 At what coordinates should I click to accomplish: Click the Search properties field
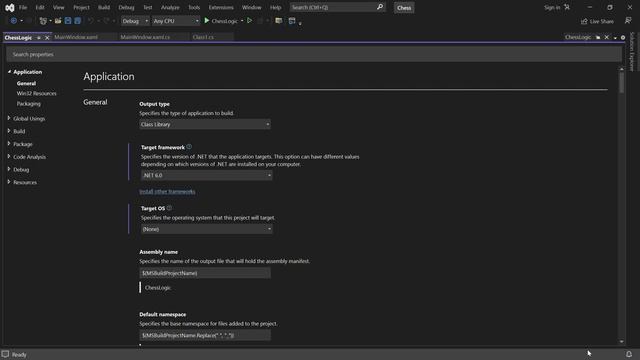313,54
